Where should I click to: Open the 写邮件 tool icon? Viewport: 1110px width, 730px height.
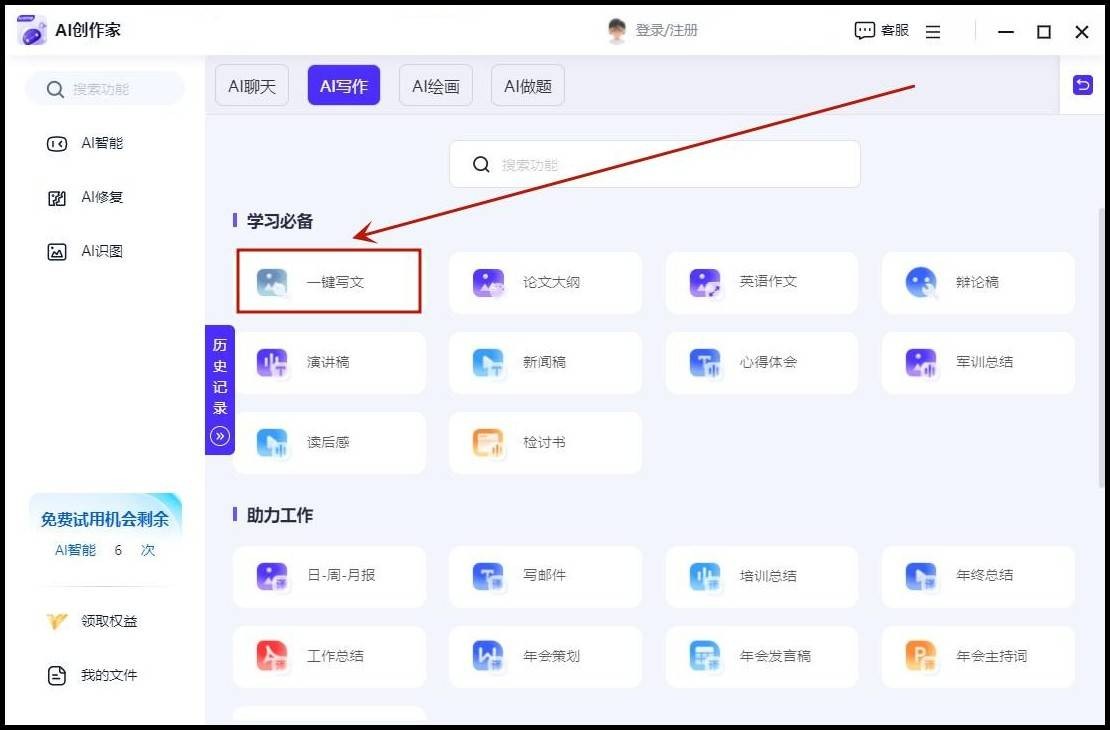(488, 576)
